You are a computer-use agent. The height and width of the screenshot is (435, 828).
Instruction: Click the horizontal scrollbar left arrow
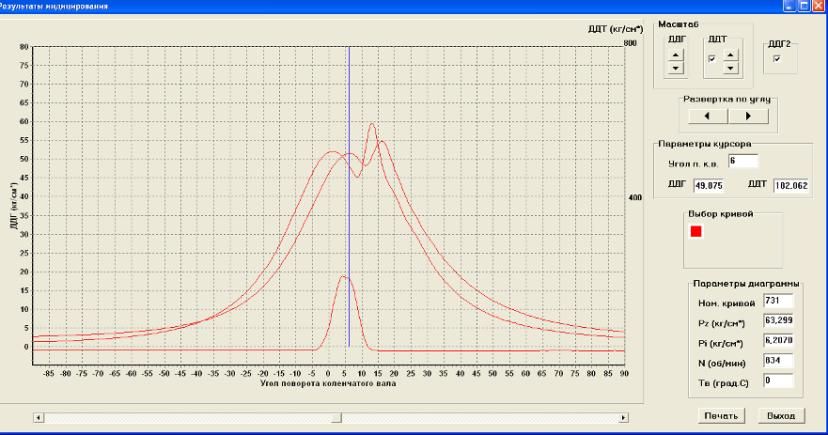tap(38, 418)
